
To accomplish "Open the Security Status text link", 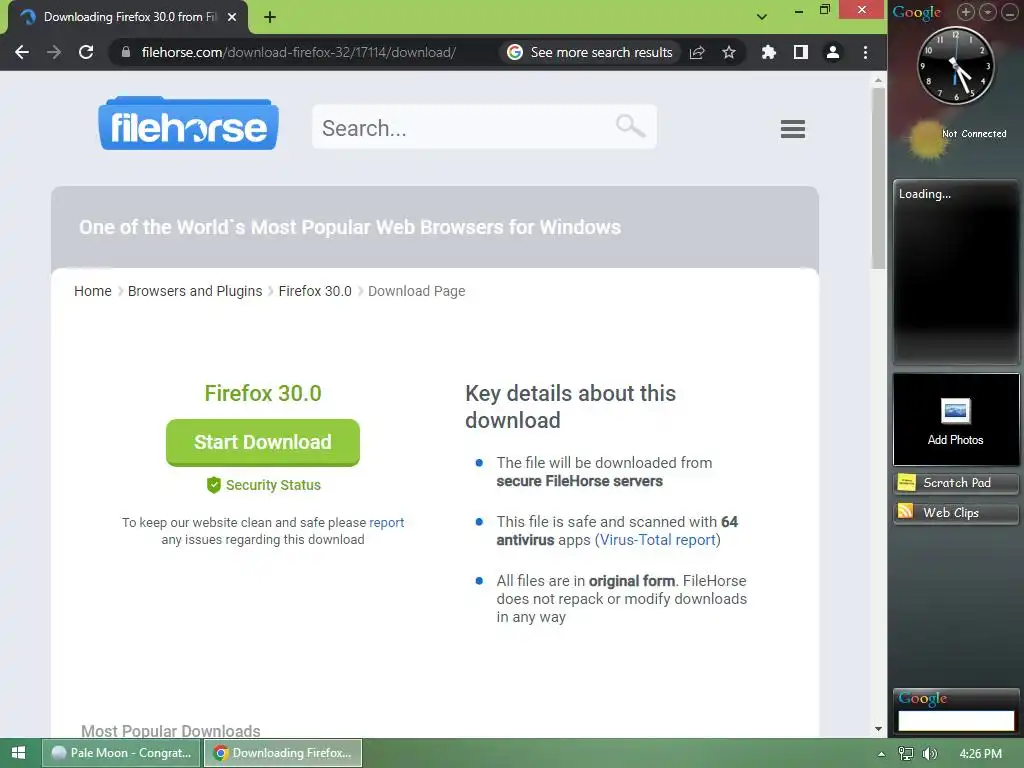I will 273,485.
